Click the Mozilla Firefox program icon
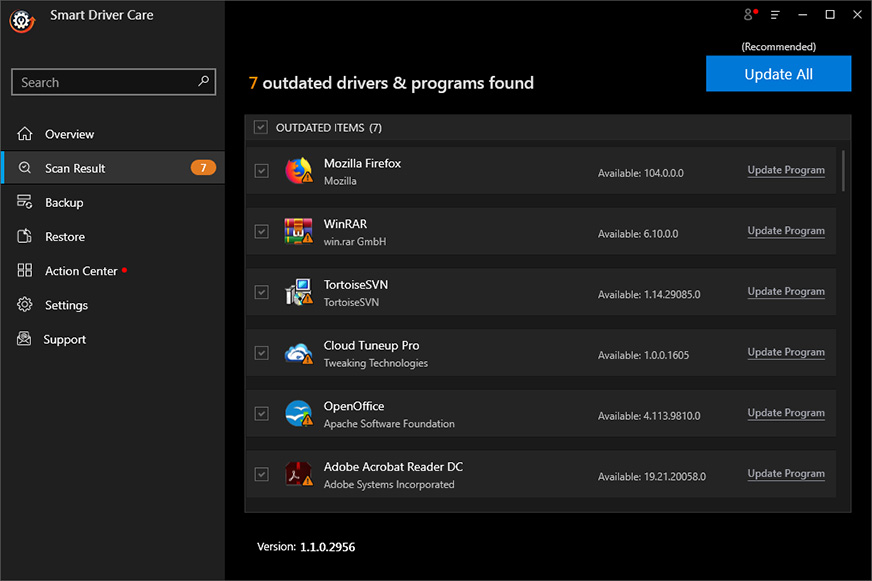872x581 pixels. [x=299, y=170]
